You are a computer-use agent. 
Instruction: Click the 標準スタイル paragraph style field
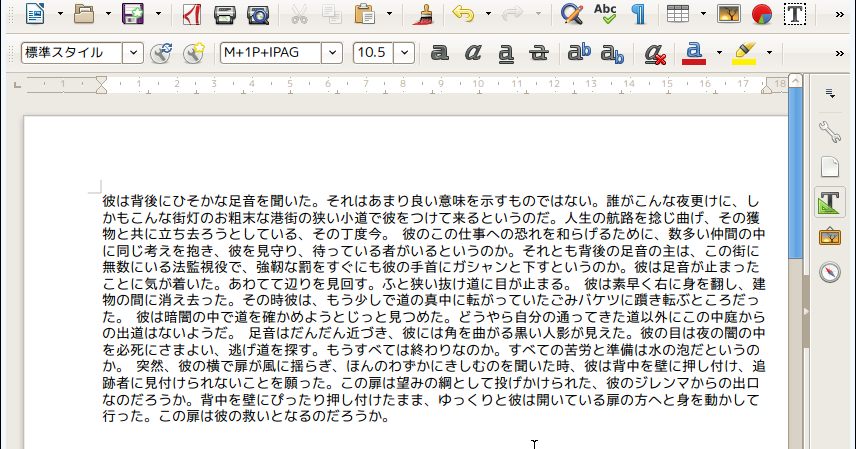[71, 53]
